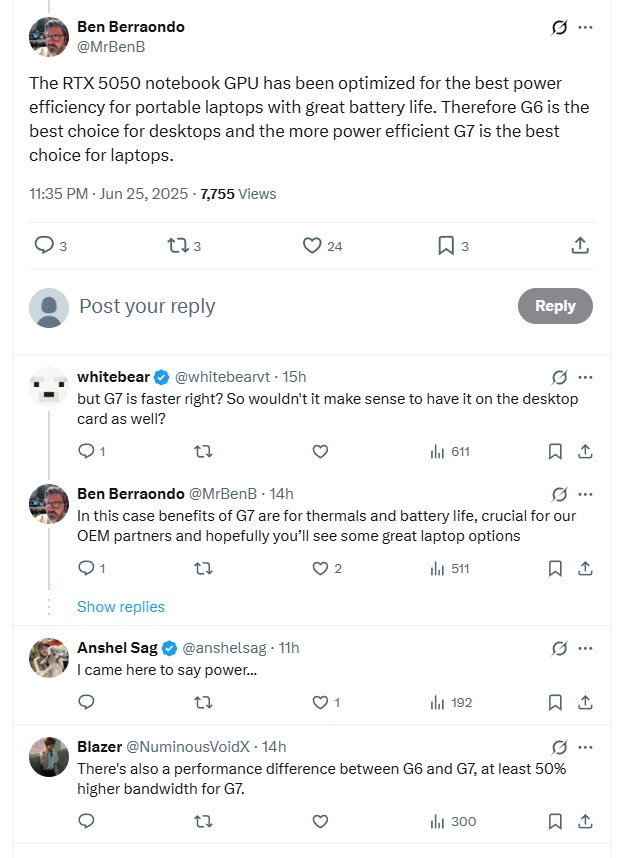625x858 pixels.
Task: Like whitebear's reply
Action: coord(320,452)
